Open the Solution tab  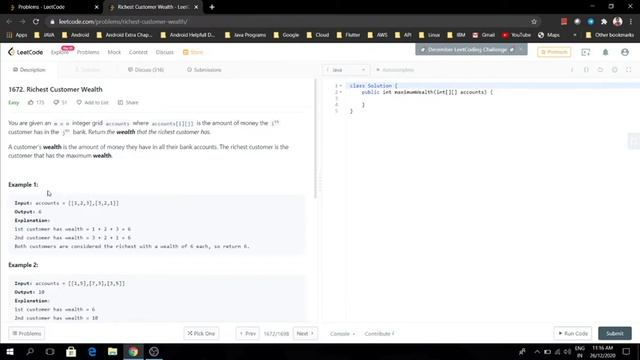coord(88,70)
